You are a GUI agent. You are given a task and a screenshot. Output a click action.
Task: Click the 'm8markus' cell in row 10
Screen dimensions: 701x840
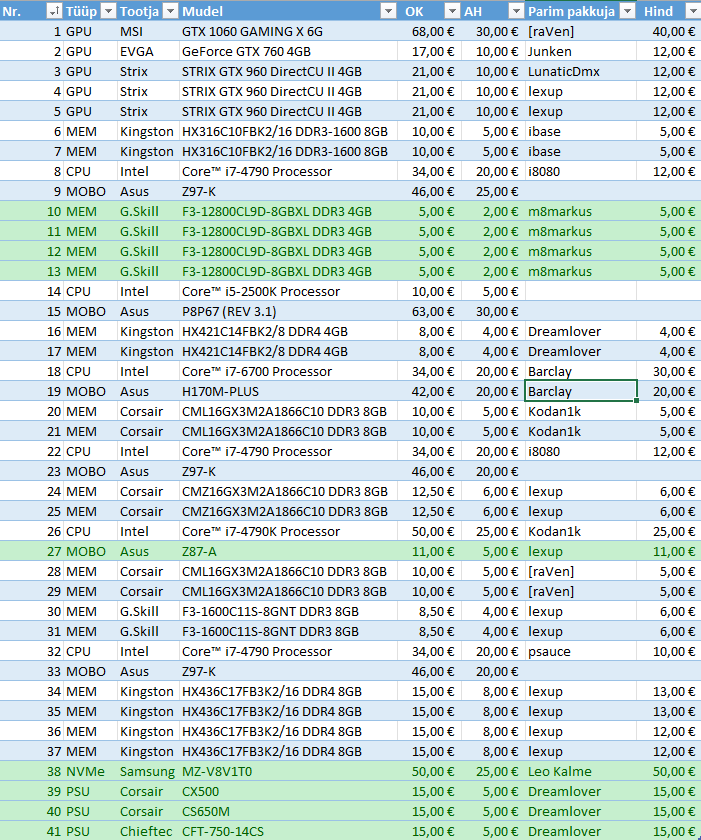(x=581, y=212)
